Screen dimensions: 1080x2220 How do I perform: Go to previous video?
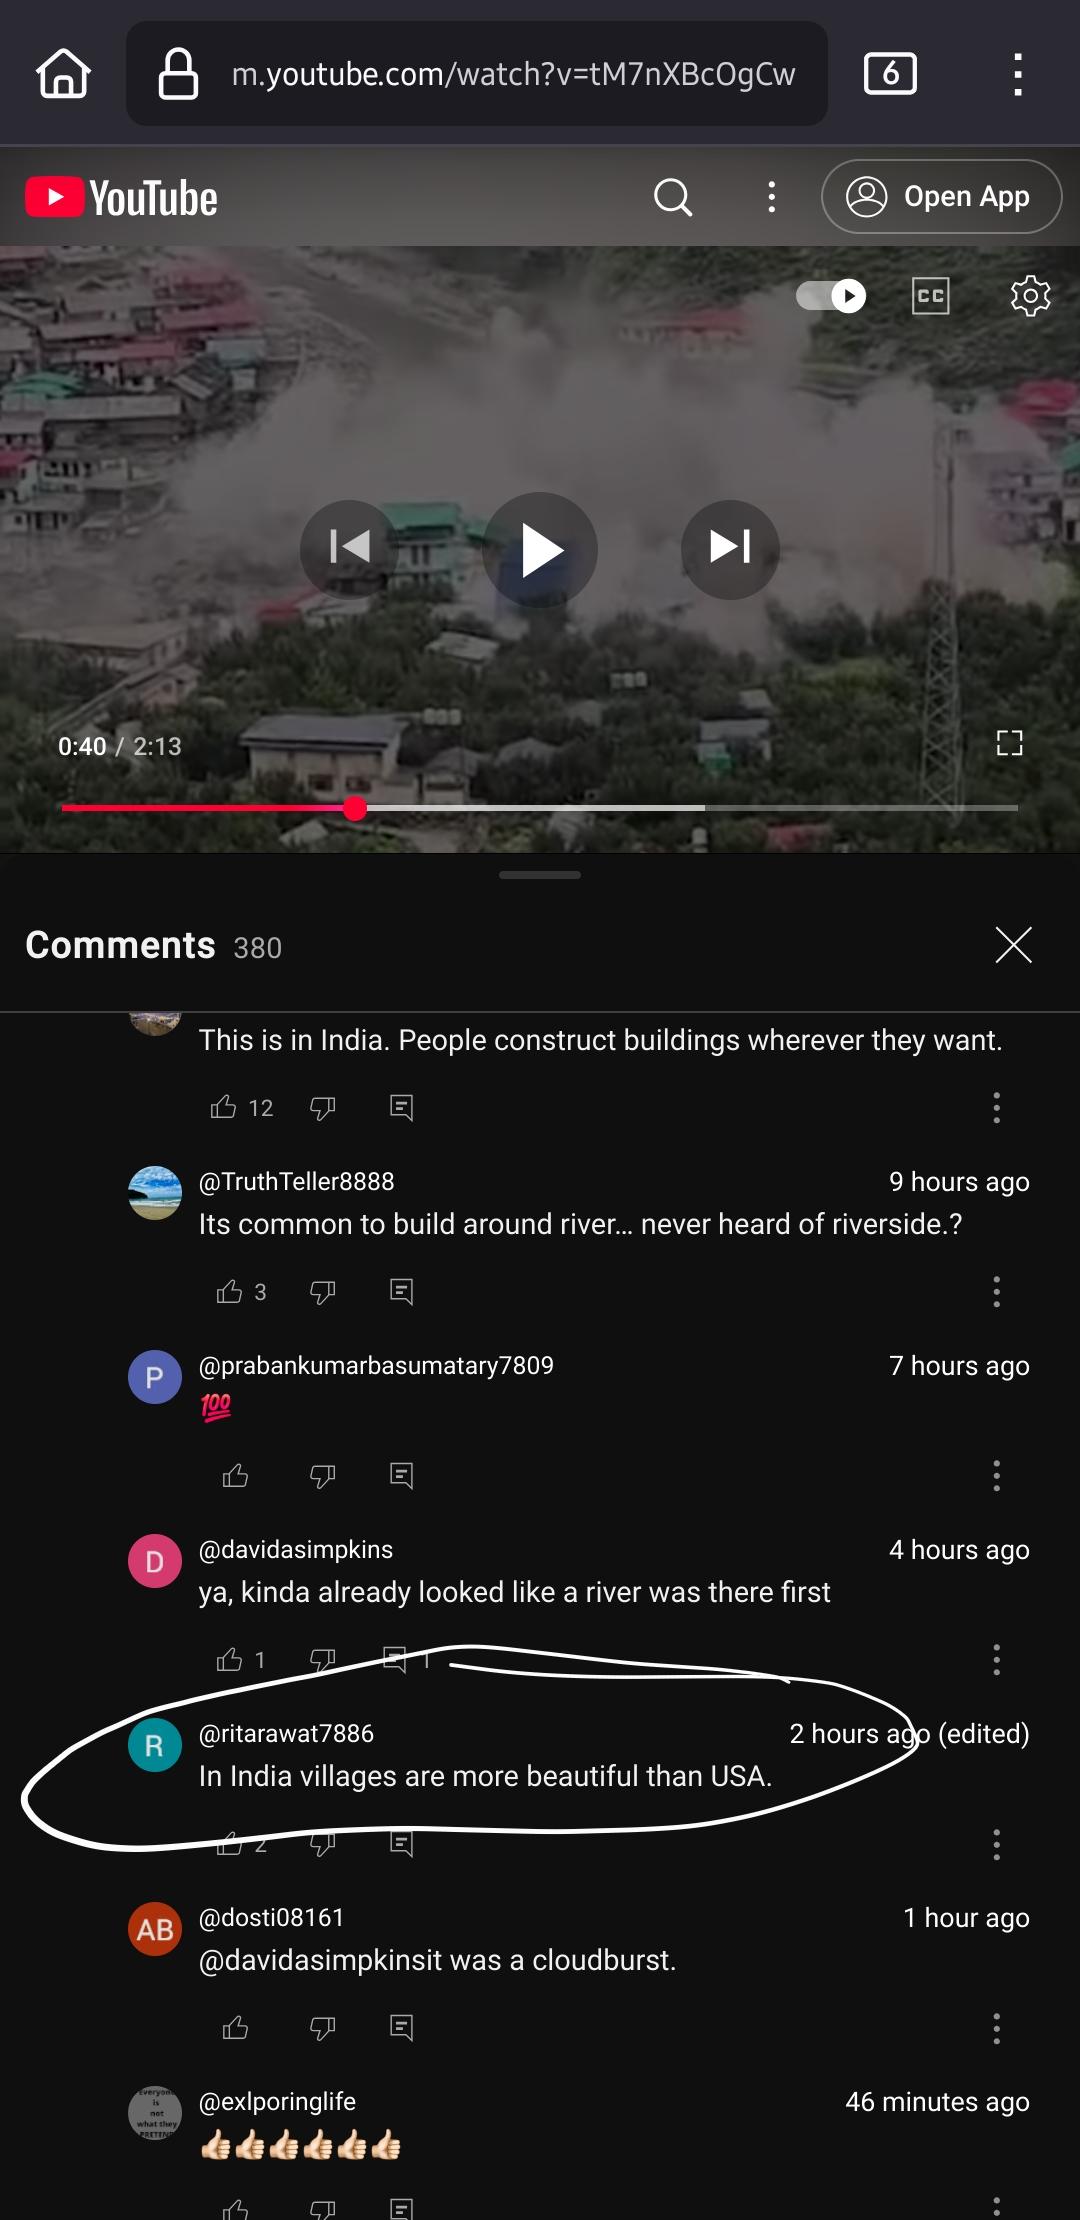pos(349,549)
